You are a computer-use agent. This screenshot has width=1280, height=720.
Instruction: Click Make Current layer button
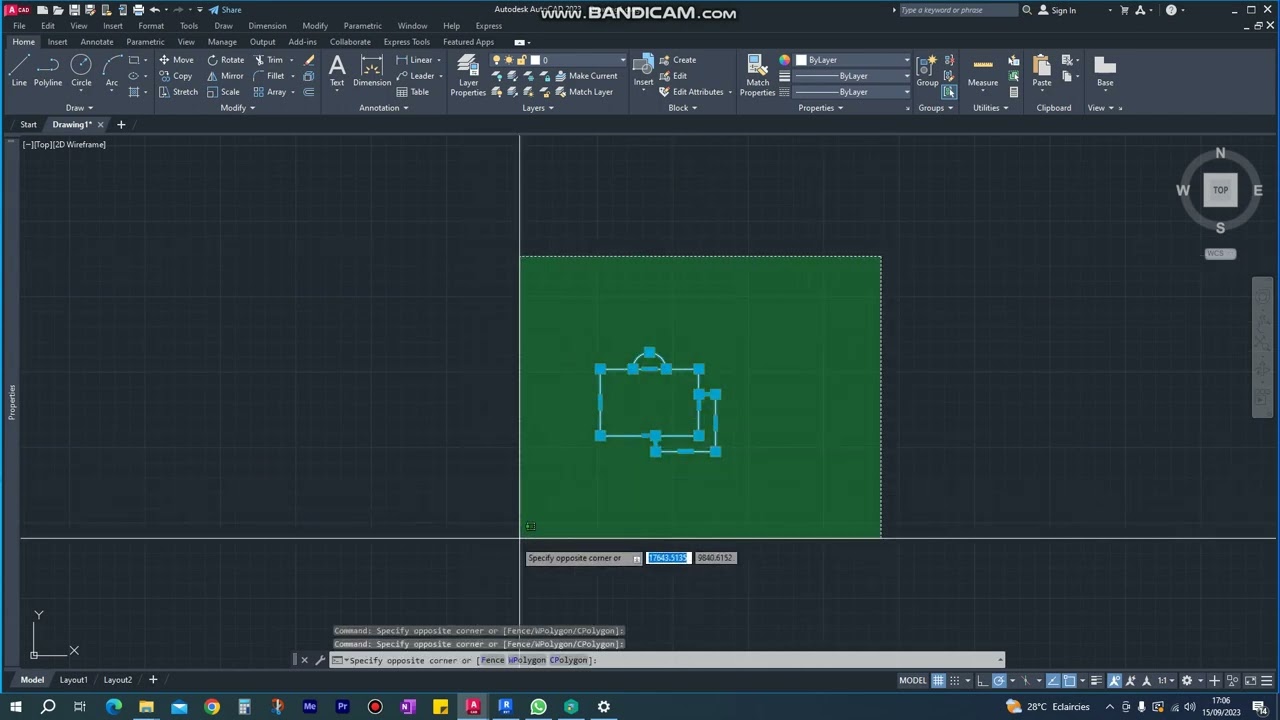click(586, 76)
